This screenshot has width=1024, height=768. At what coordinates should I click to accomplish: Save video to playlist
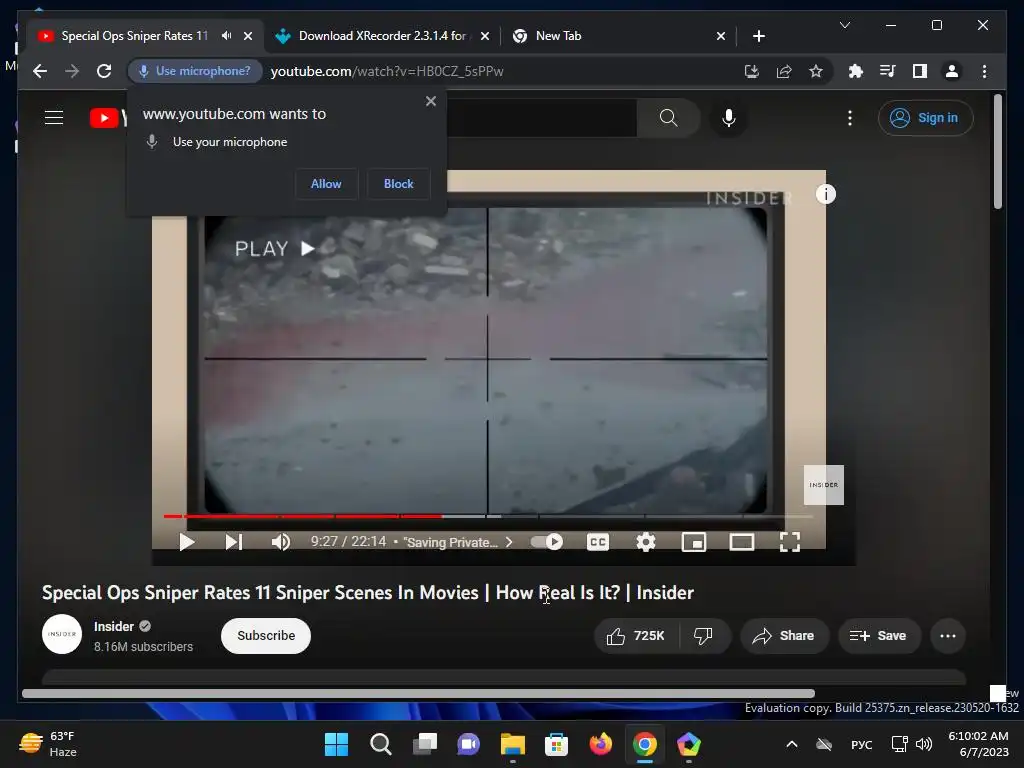(879, 635)
